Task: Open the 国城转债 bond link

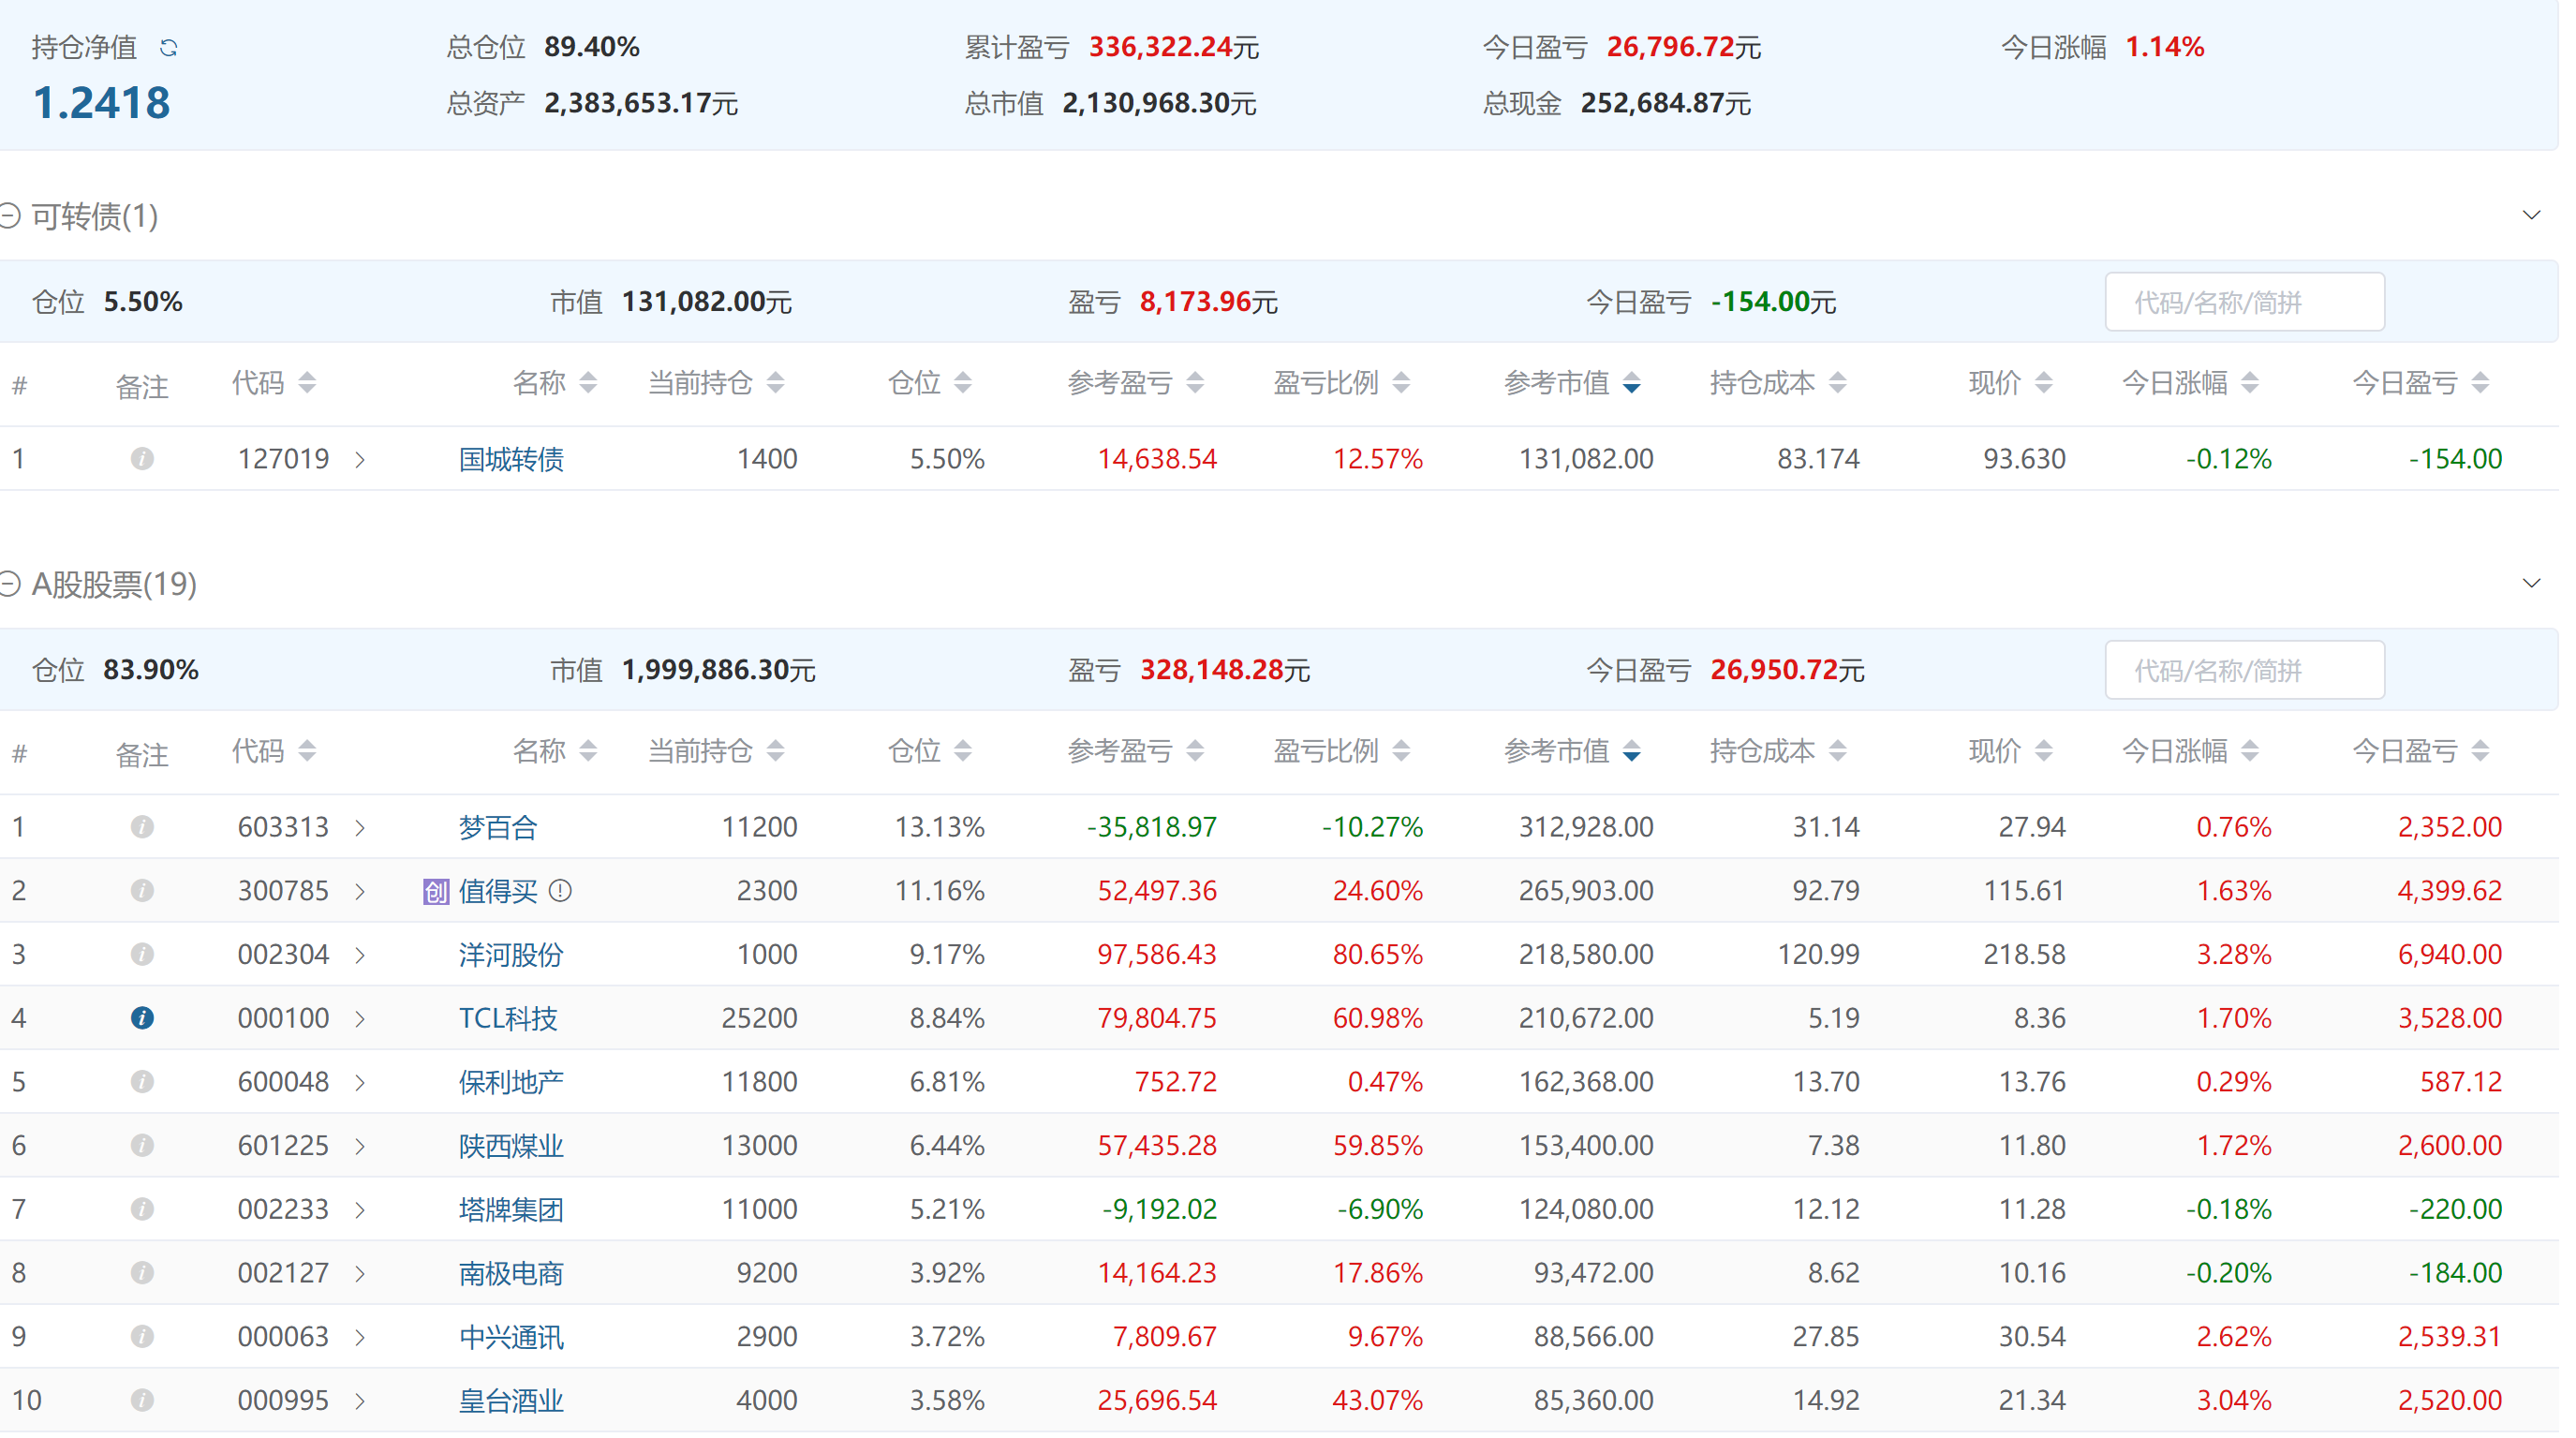Action: 513,462
